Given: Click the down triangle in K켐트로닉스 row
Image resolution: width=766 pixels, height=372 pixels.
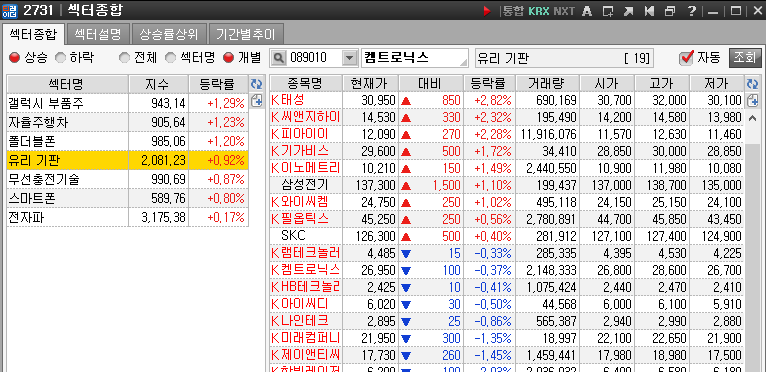Looking at the screenshot, I should click(405, 270).
